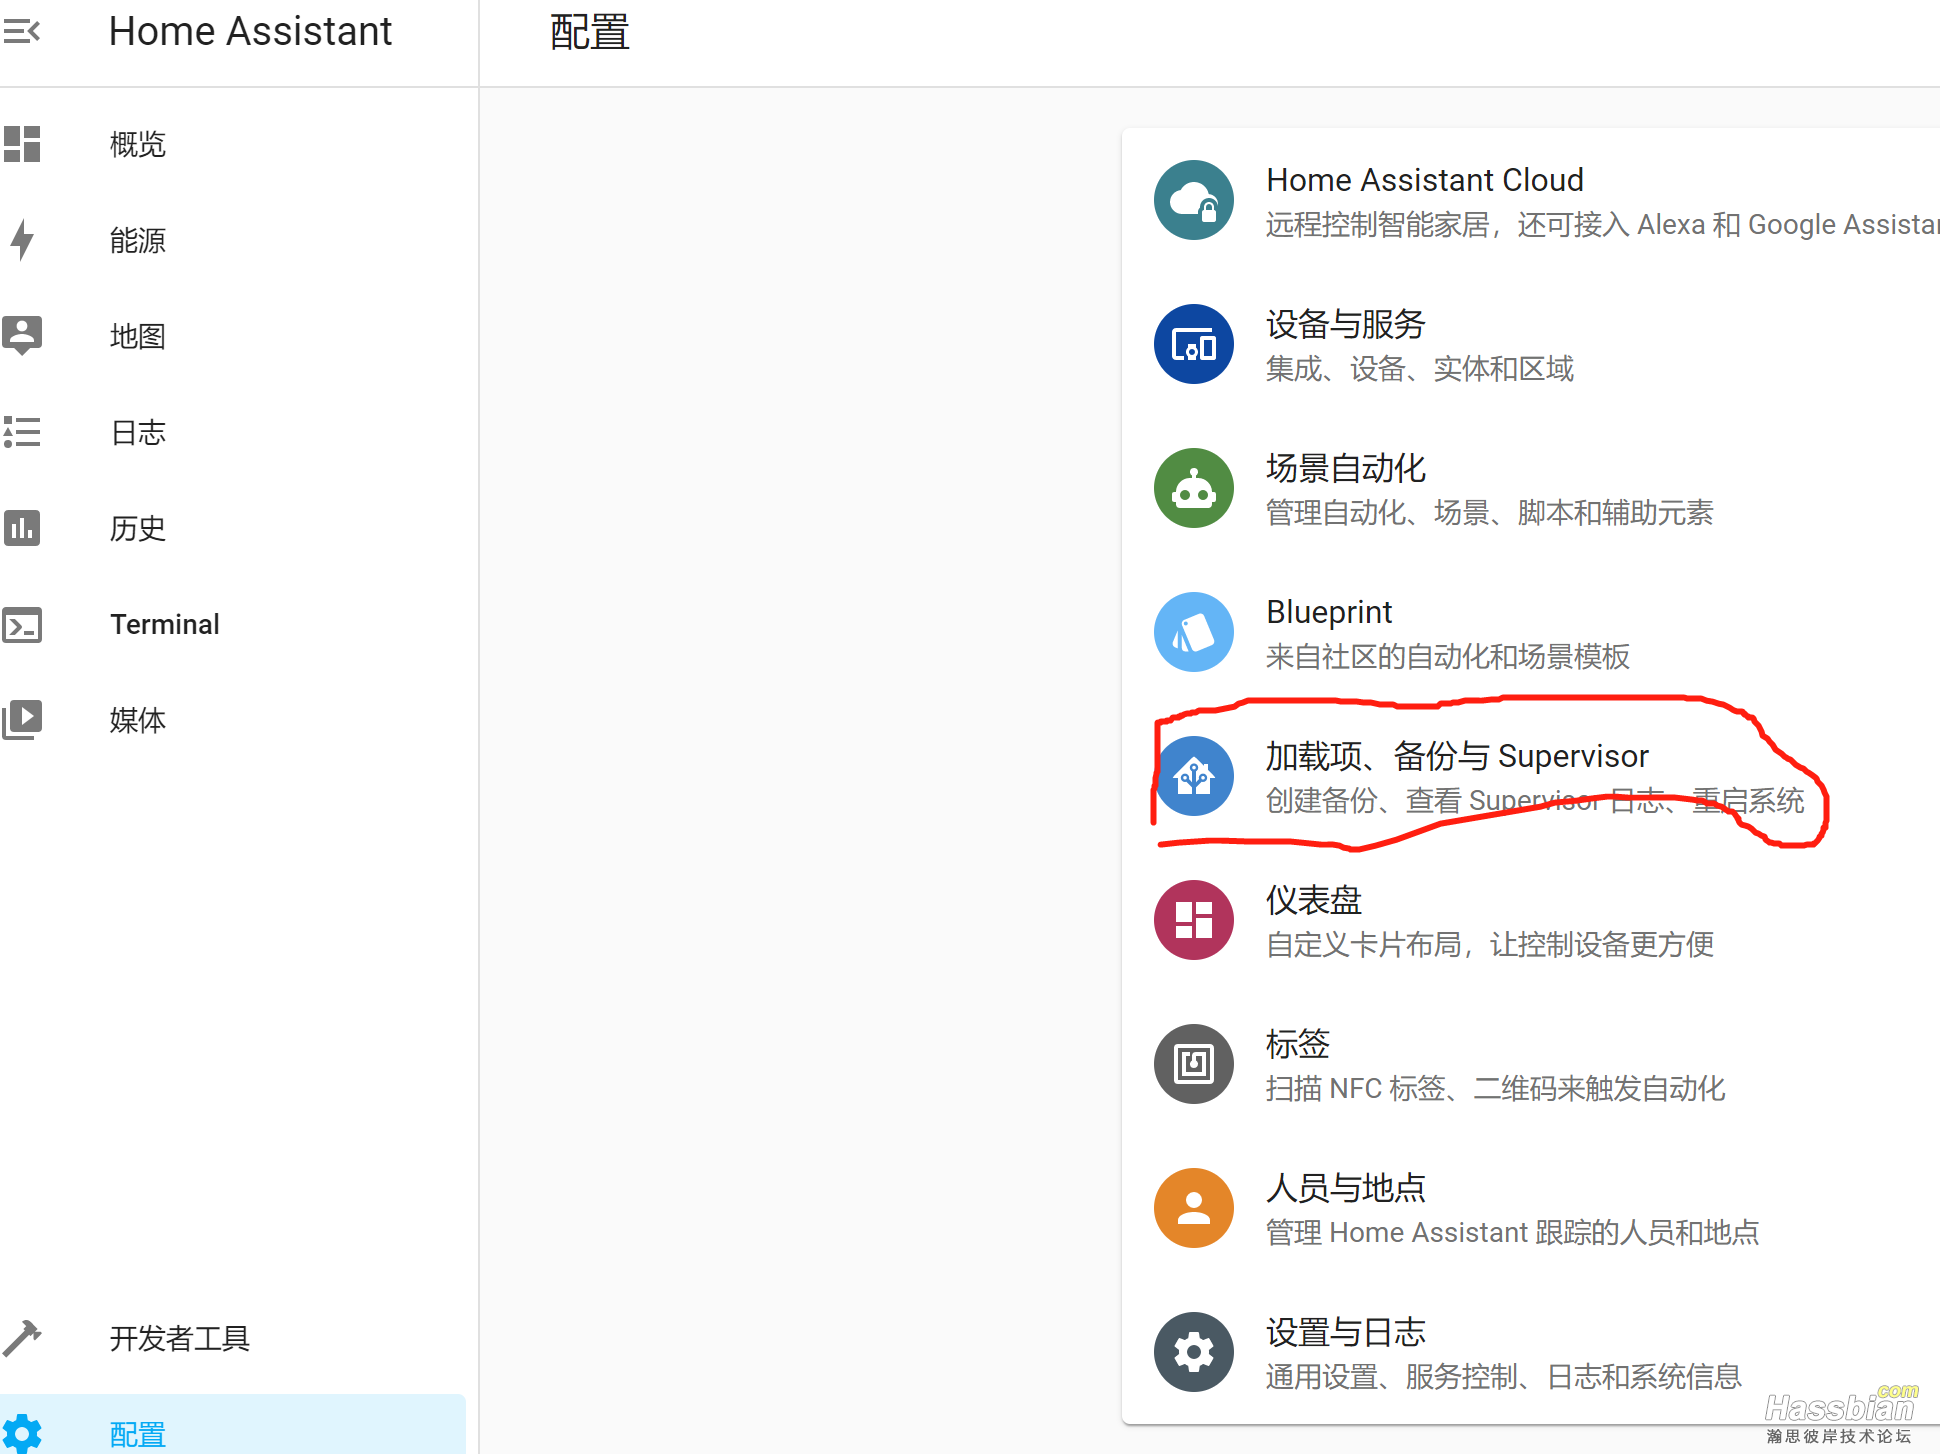
Task: Click the 概览 dashboard icon
Action: pos(22,144)
